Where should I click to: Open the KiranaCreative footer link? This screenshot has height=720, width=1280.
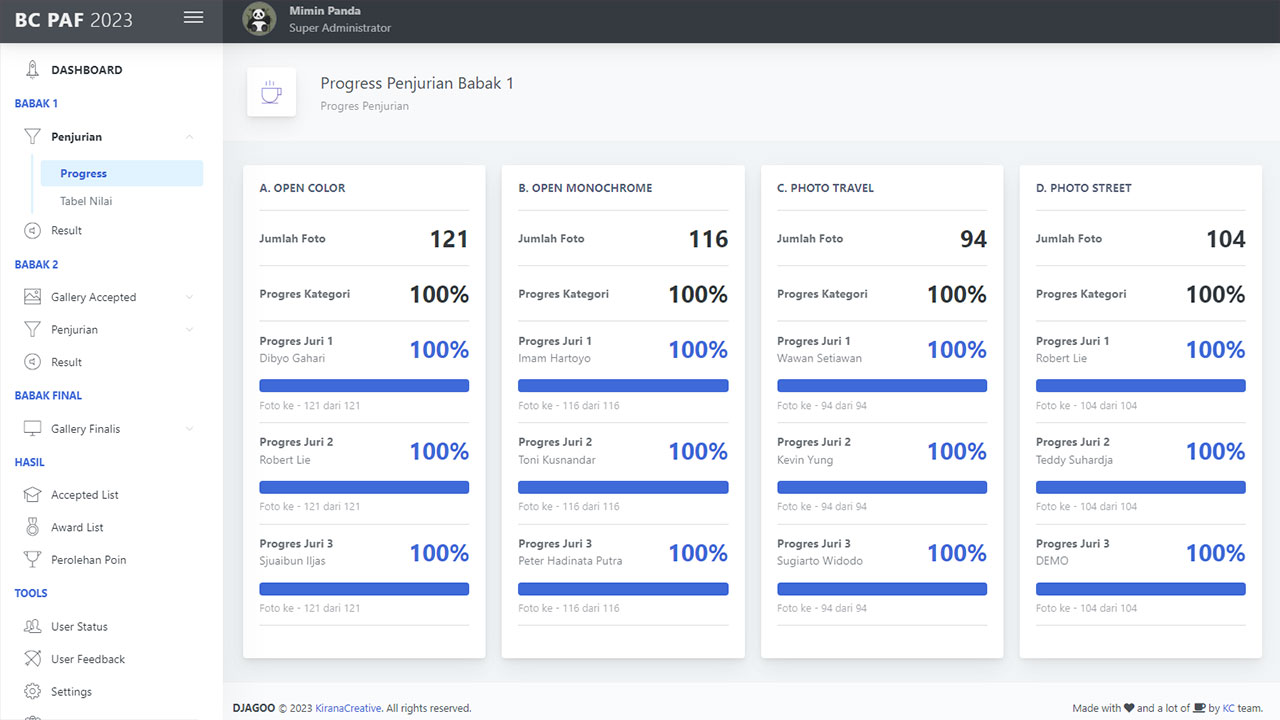[348, 708]
